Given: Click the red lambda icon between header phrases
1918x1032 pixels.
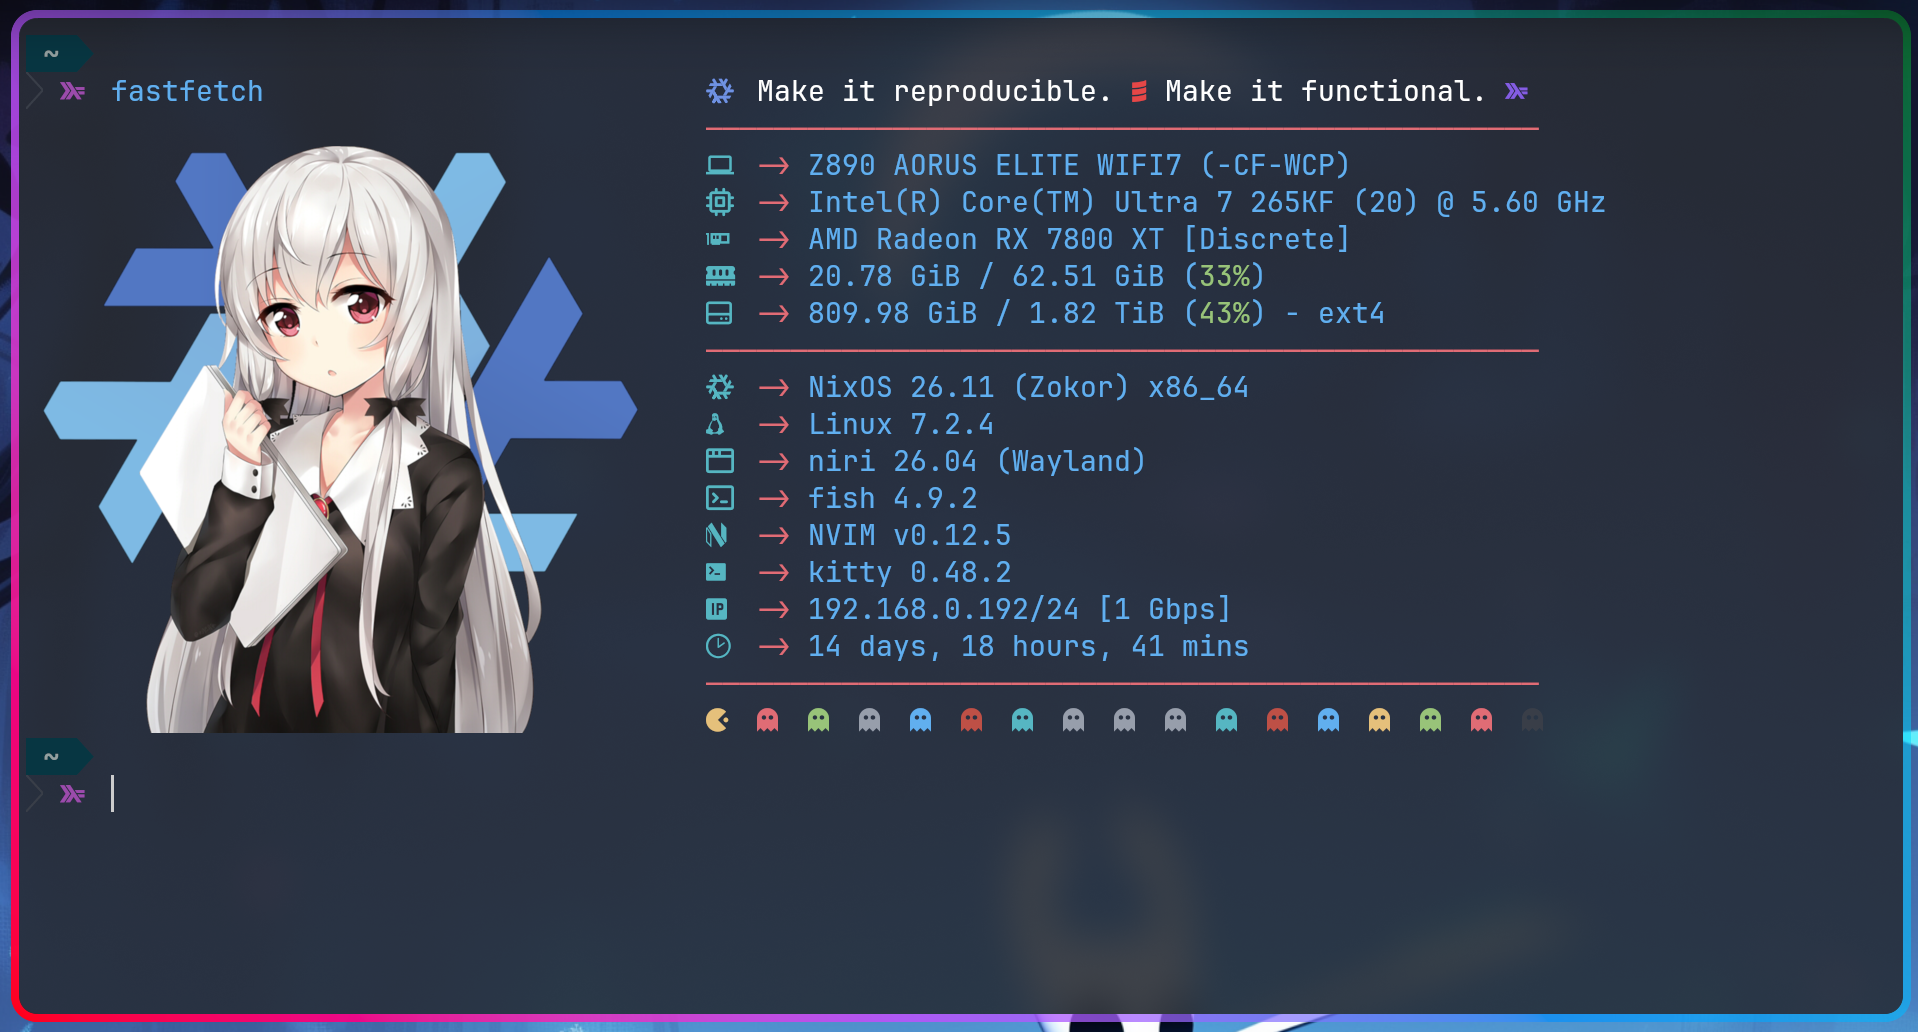Looking at the screenshot, I should (1138, 91).
